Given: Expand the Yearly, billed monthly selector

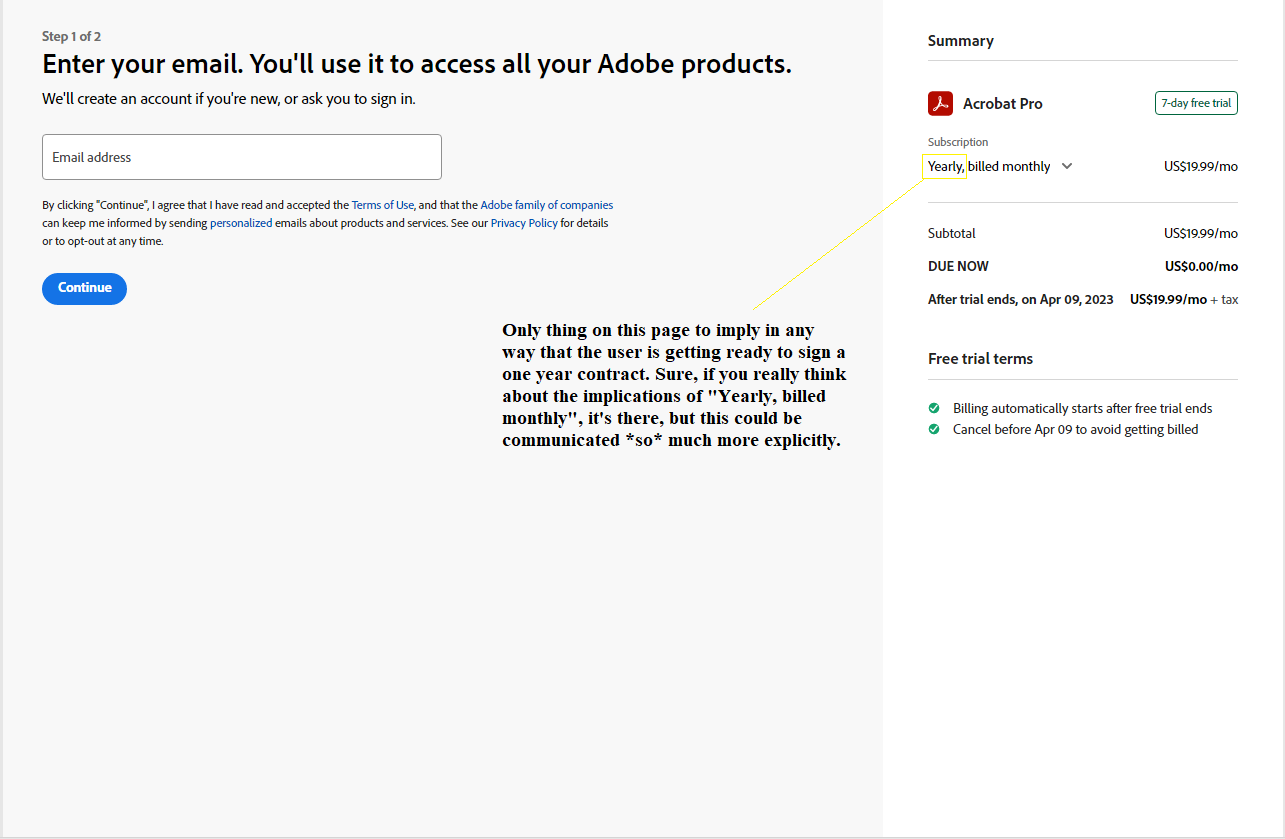Looking at the screenshot, I should pos(998,166).
